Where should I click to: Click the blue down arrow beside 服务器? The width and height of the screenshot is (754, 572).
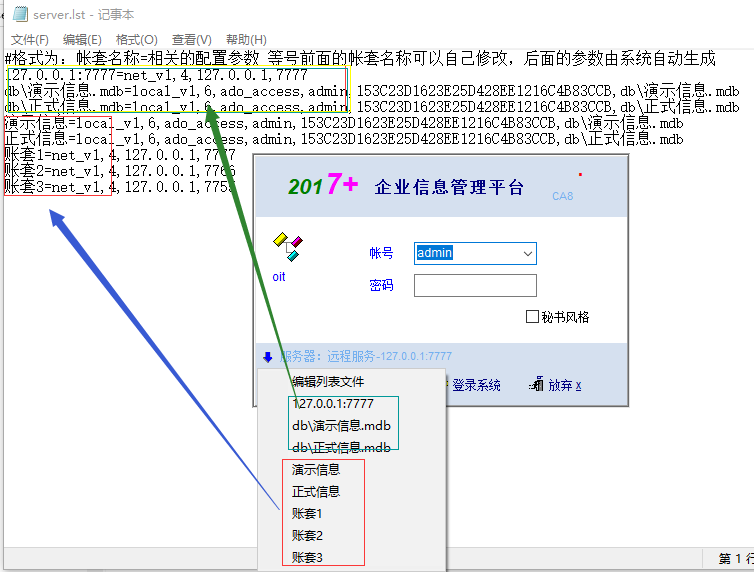coord(267,356)
